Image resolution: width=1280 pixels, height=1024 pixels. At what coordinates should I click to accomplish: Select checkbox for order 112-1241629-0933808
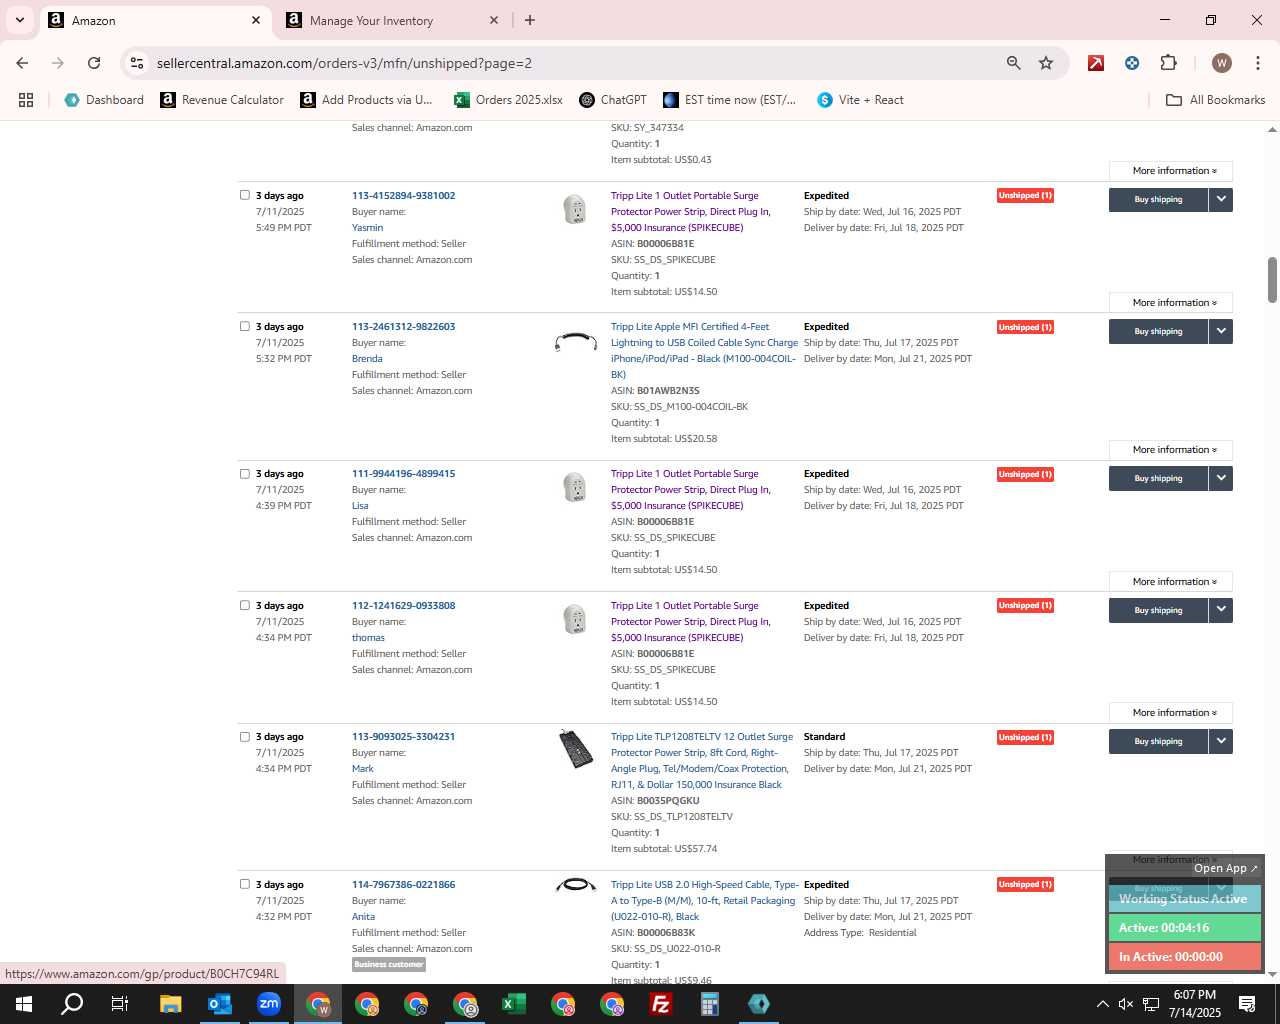click(245, 605)
